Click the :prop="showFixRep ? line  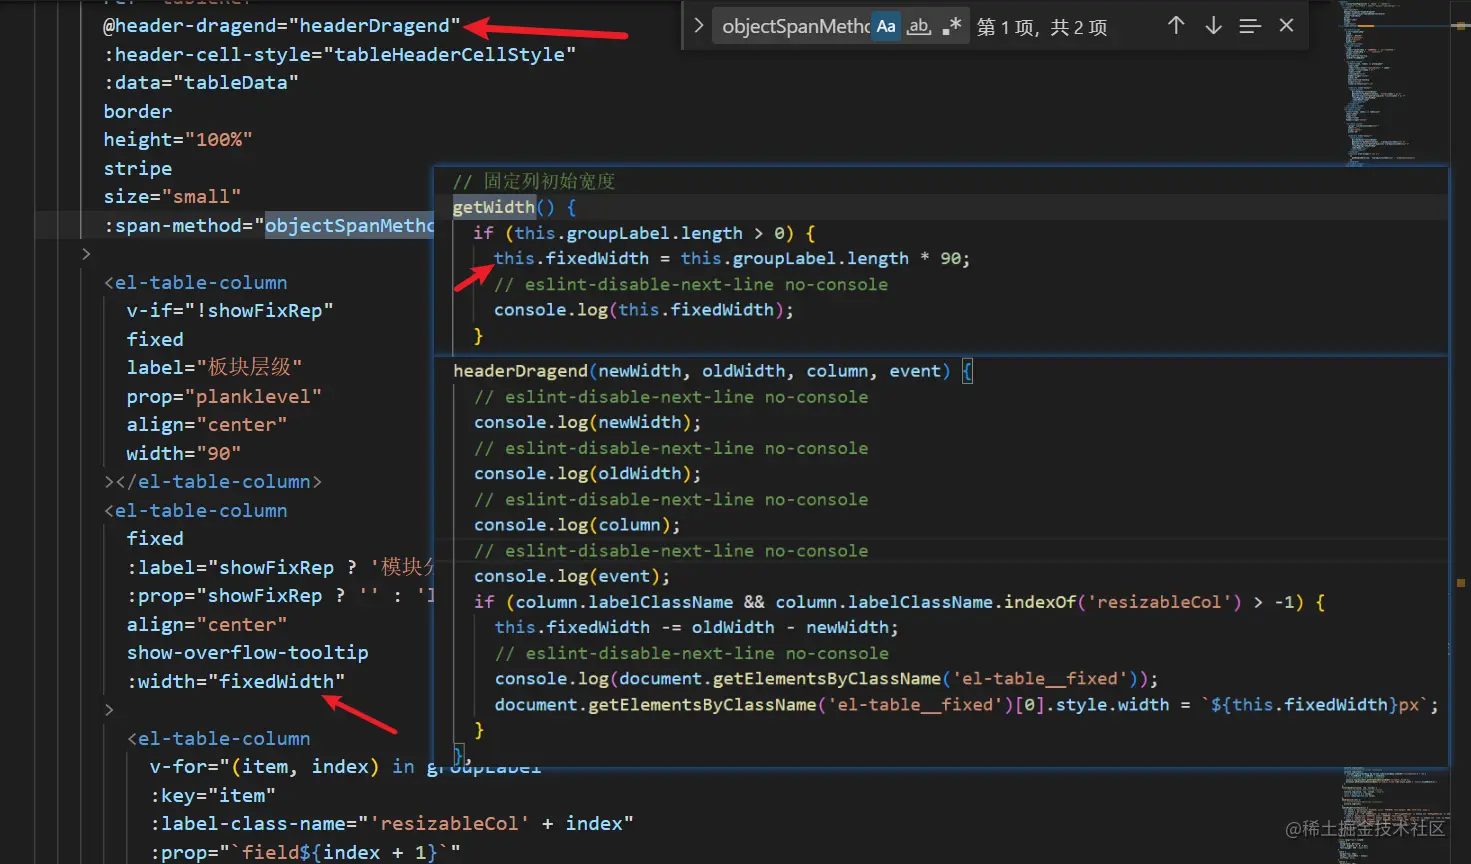(x=280, y=596)
